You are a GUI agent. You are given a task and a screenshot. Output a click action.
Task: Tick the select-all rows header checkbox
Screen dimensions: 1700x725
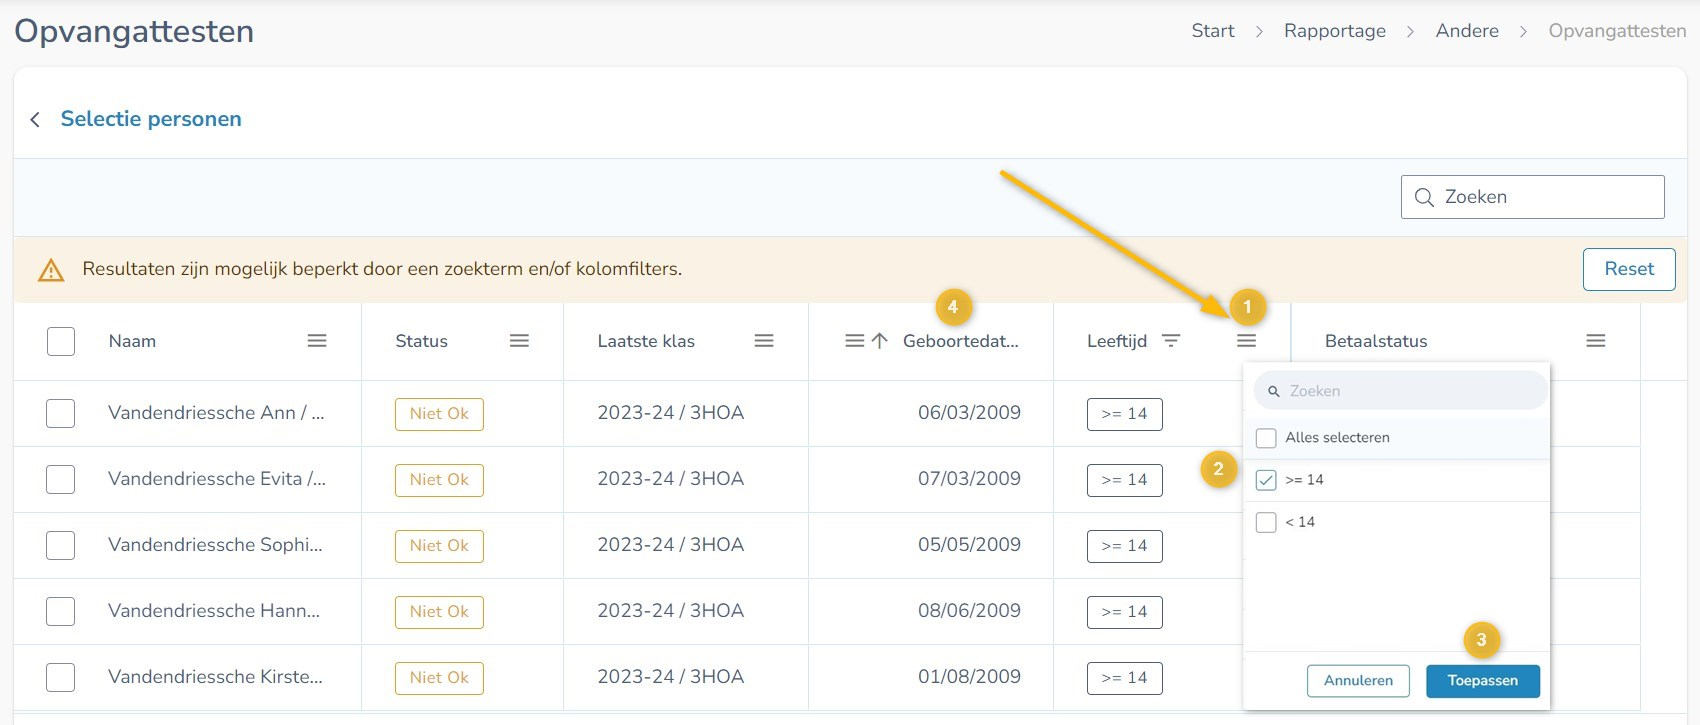point(61,341)
